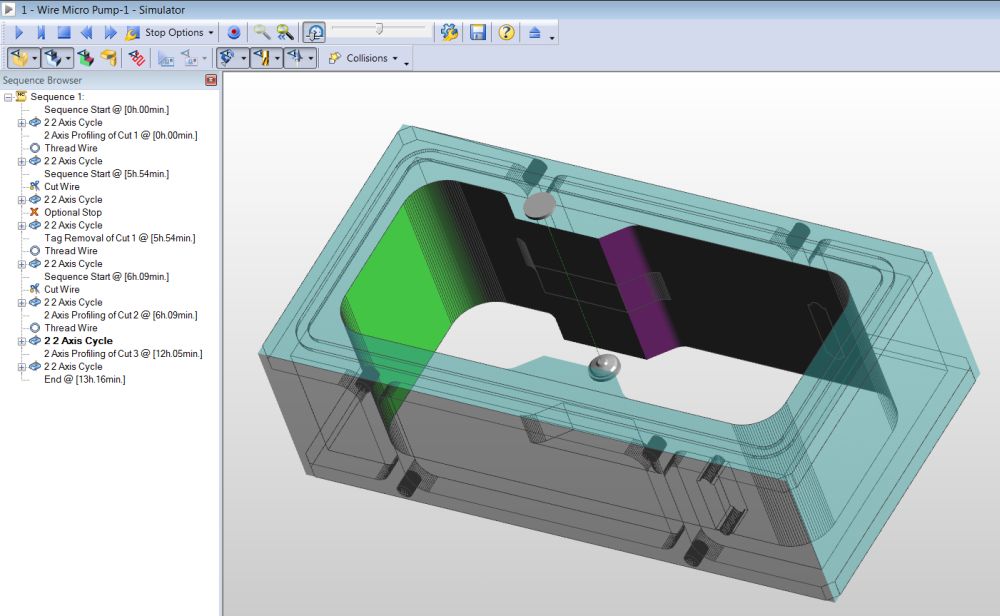Close the Sequence Browser panel

tap(211, 80)
